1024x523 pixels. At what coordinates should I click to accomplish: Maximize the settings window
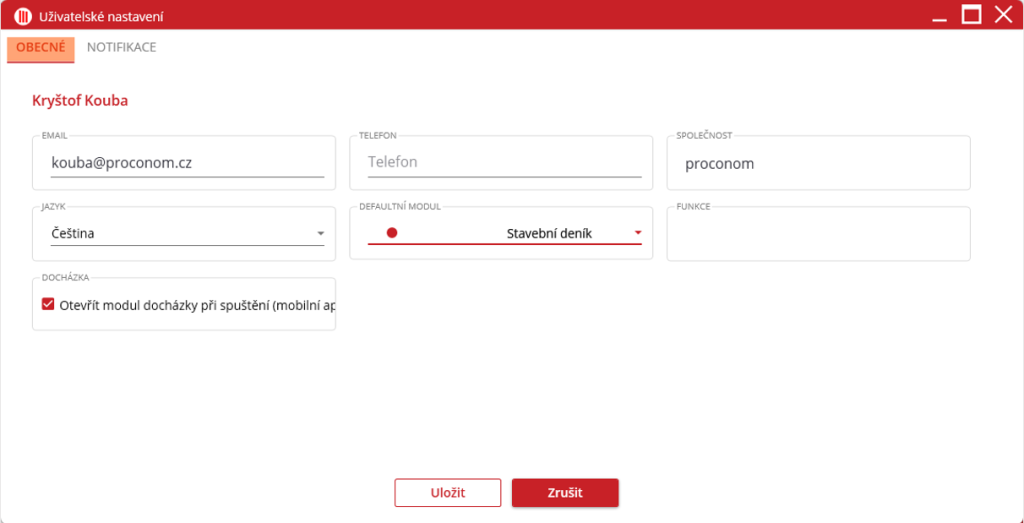pos(971,14)
